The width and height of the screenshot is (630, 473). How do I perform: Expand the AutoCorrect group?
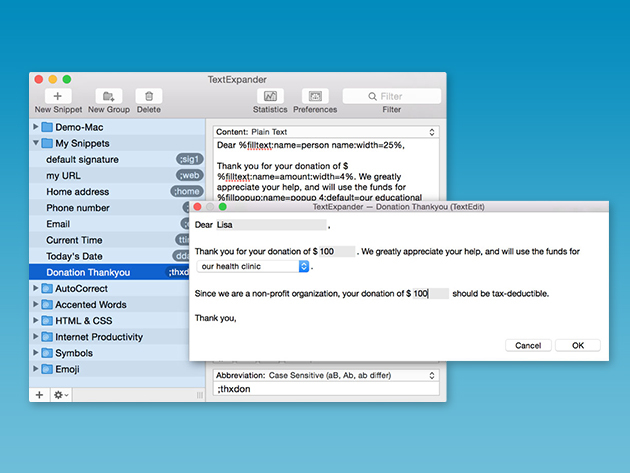click(x=36, y=288)
